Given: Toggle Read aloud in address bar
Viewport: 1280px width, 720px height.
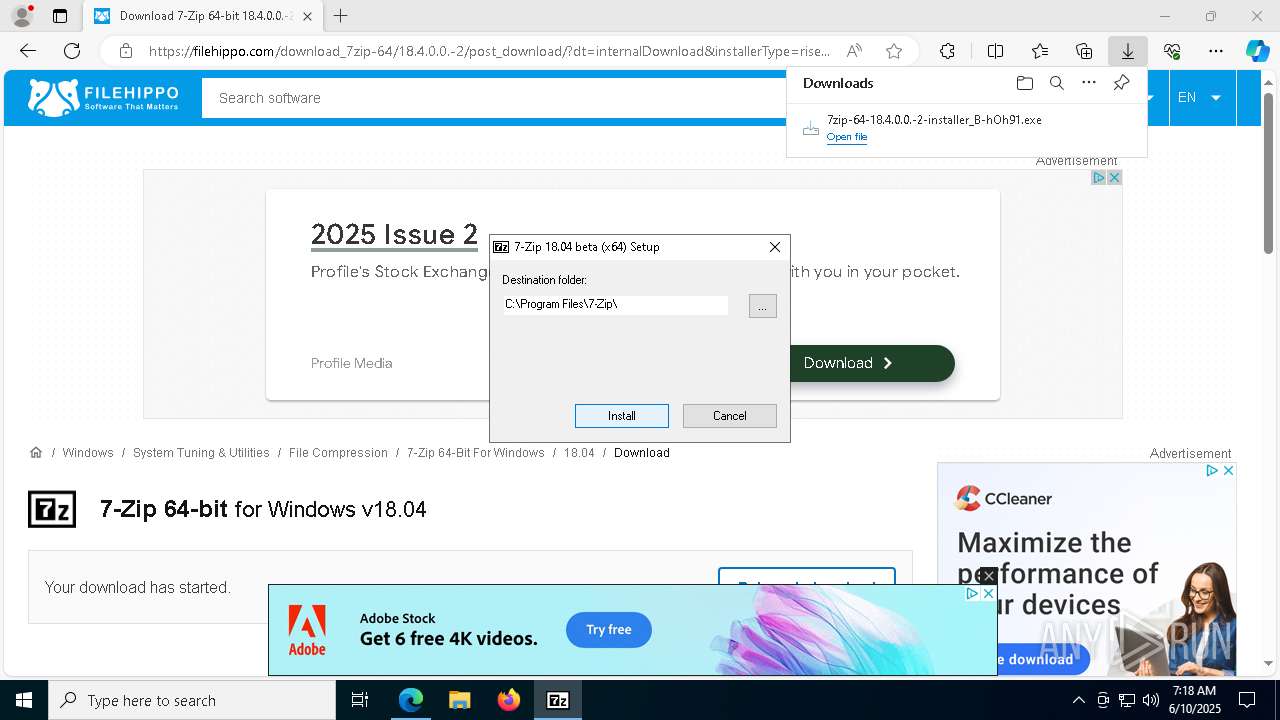Looking at the screenshot, I should coord(854,51).
